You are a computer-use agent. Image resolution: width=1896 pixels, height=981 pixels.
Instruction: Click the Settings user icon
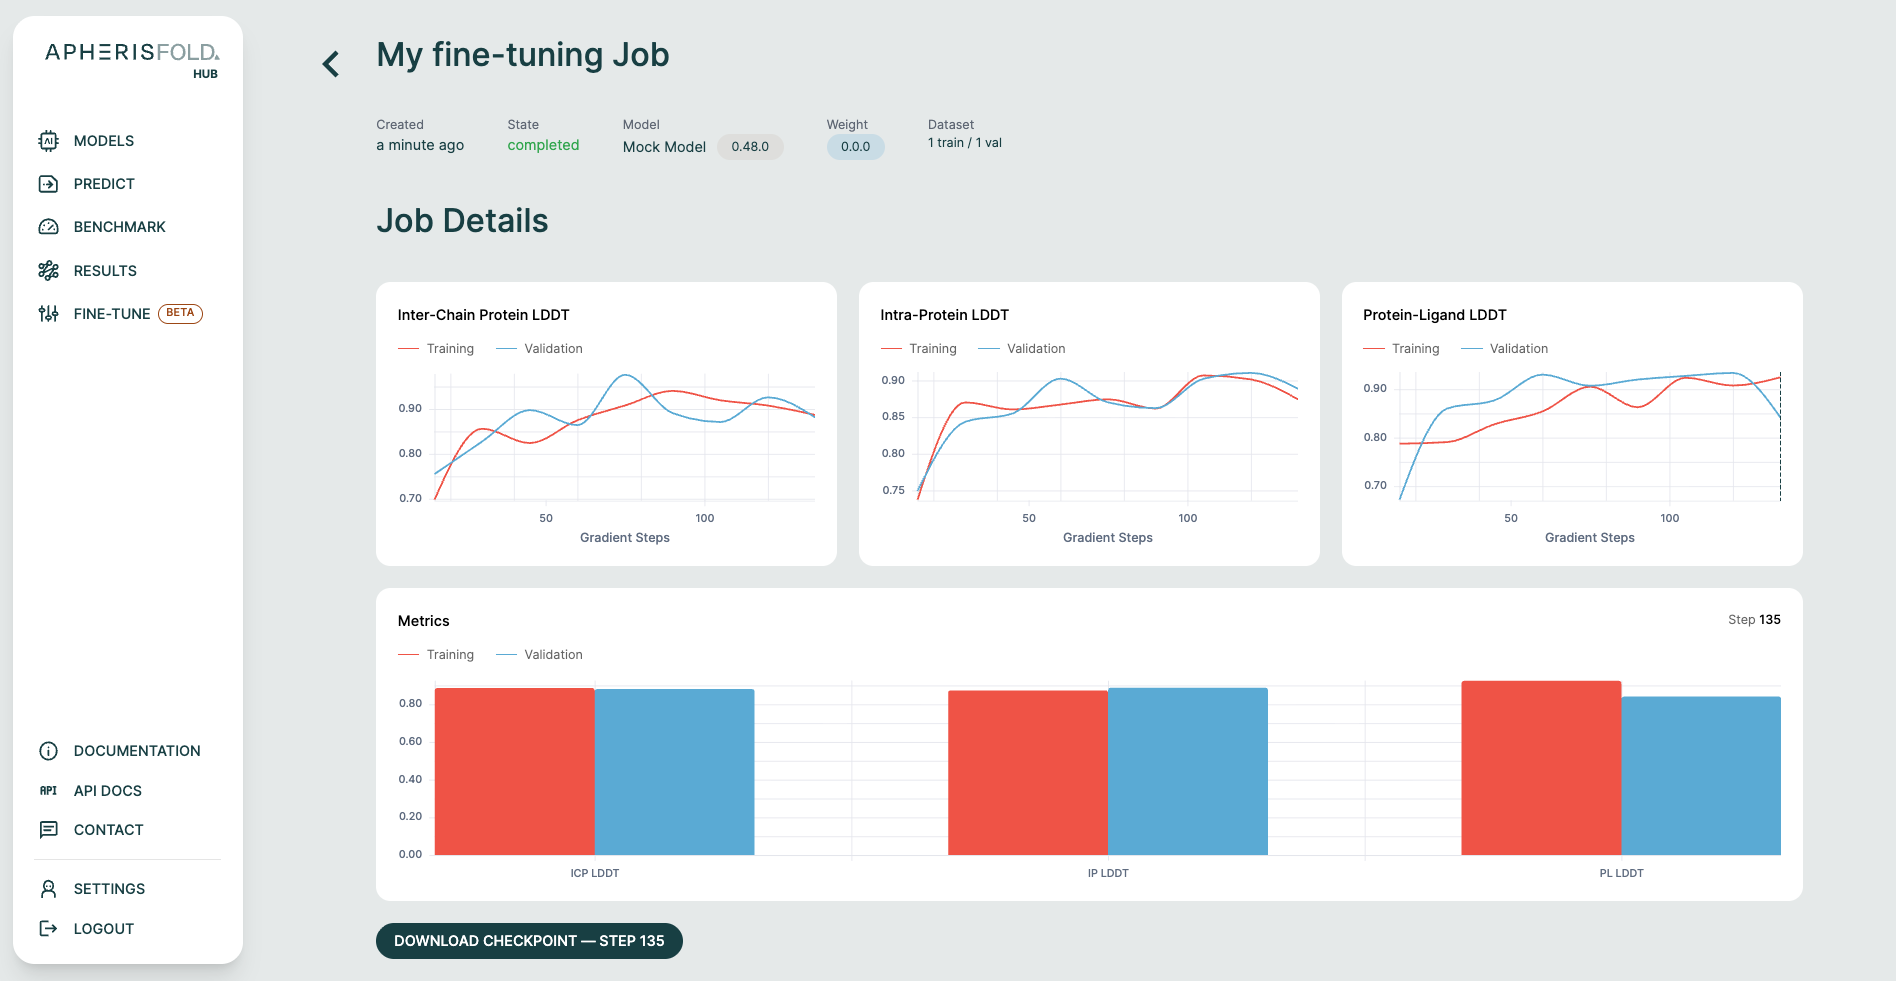pos(48,889)
